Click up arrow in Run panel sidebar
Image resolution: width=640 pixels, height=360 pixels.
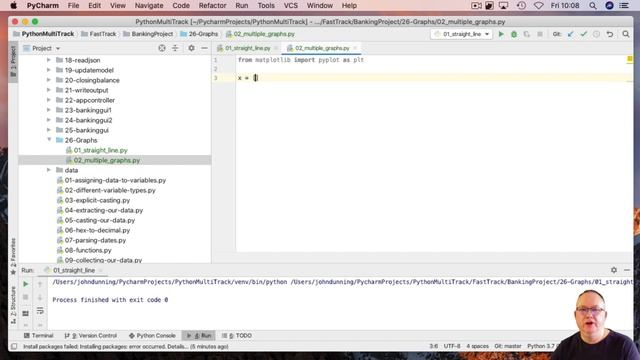point(40,284)
